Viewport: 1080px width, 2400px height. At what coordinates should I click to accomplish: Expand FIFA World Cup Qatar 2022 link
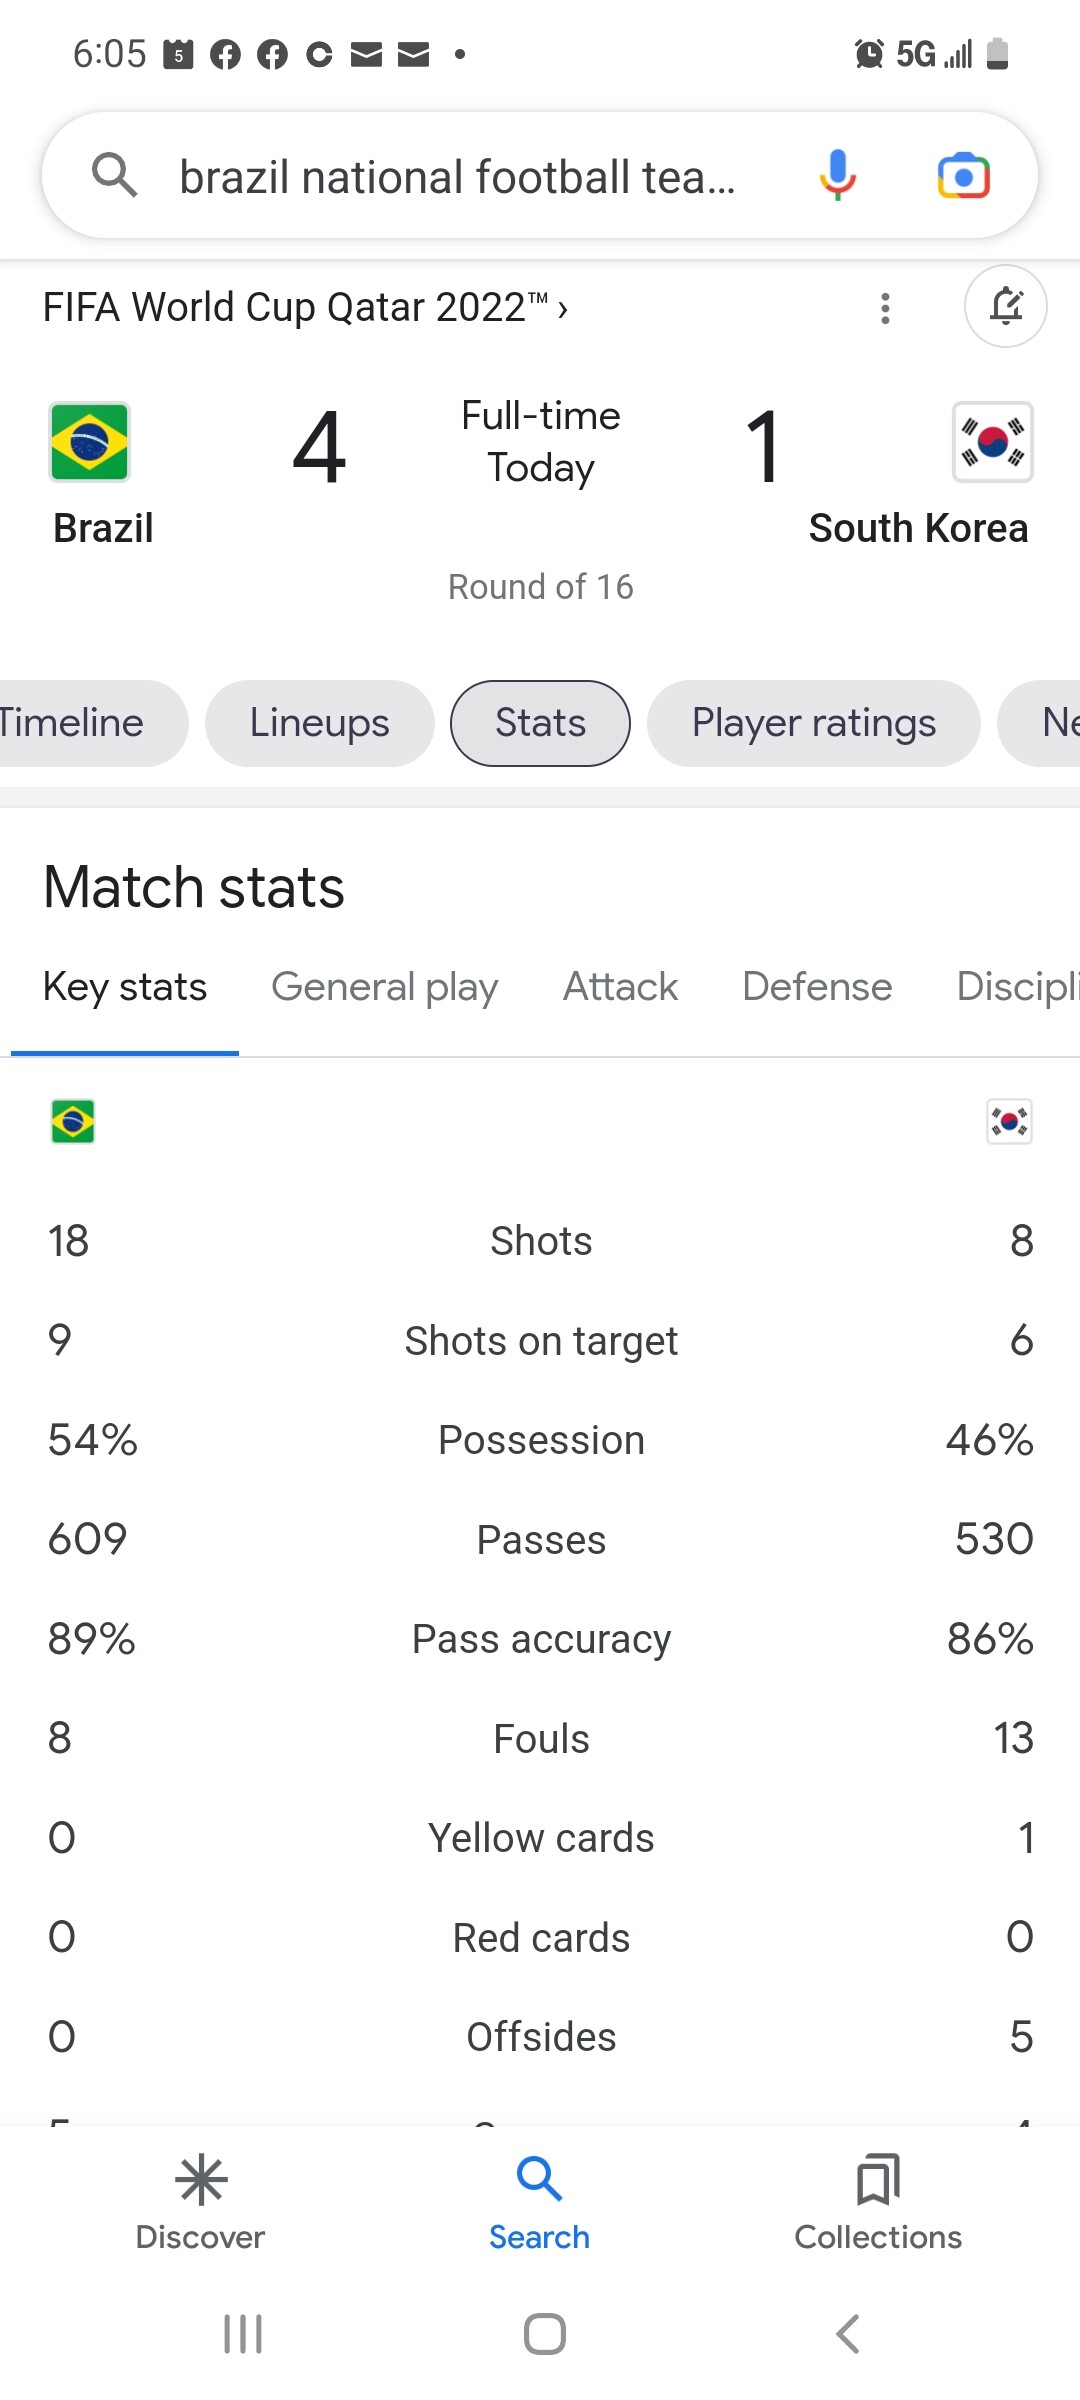pyautogui.click(x=305, y=308)
